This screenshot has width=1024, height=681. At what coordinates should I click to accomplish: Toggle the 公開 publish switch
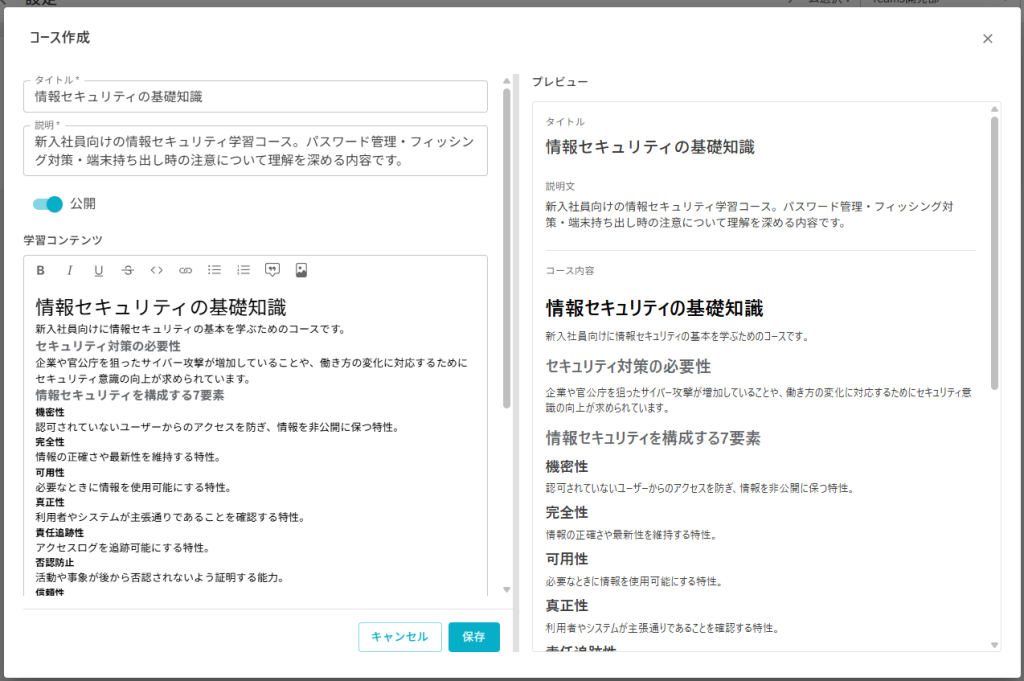click(x=47, y=204)
